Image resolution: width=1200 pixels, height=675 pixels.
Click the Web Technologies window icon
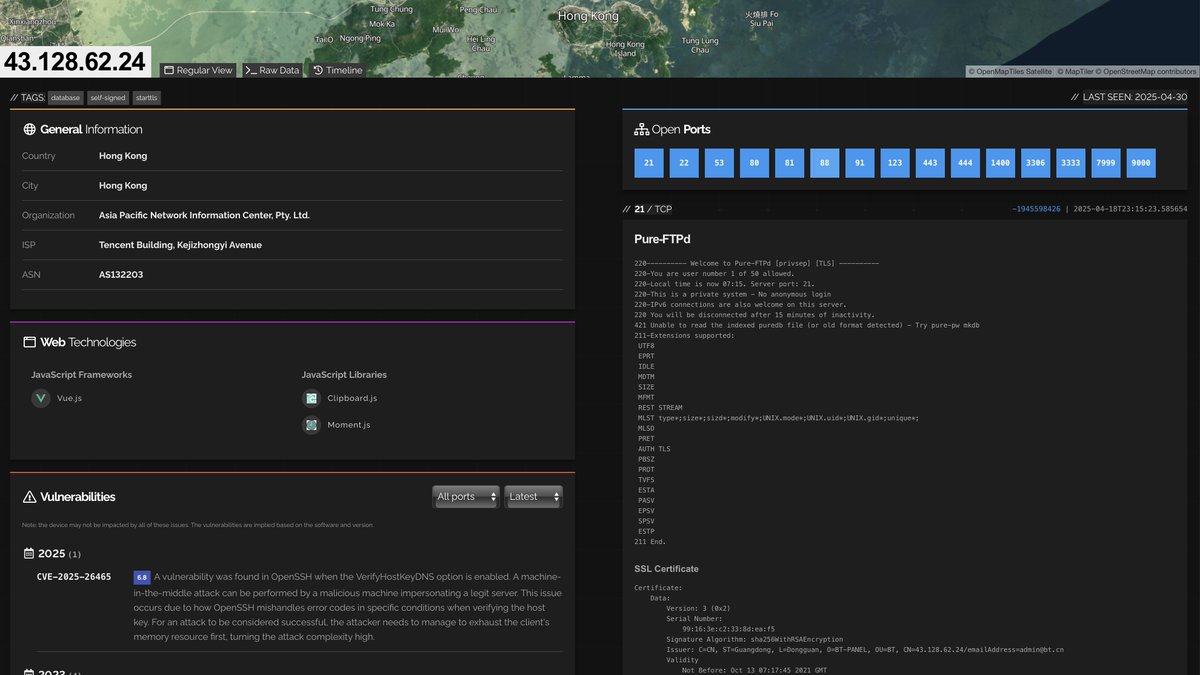click(x=29, y=342)
